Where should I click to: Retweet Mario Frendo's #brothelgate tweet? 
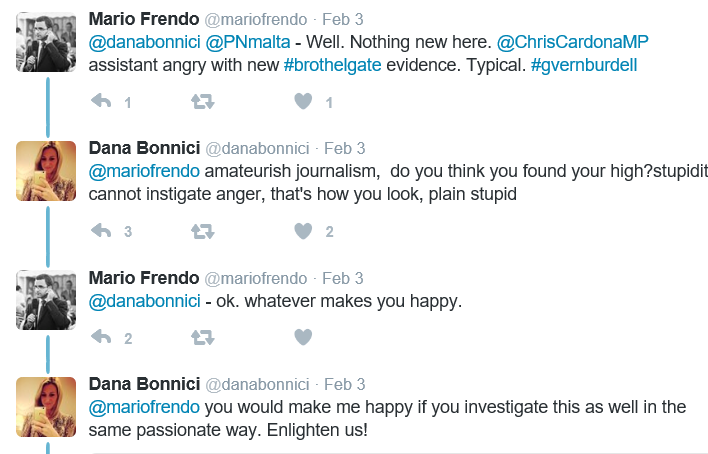[x=203, y=101]
